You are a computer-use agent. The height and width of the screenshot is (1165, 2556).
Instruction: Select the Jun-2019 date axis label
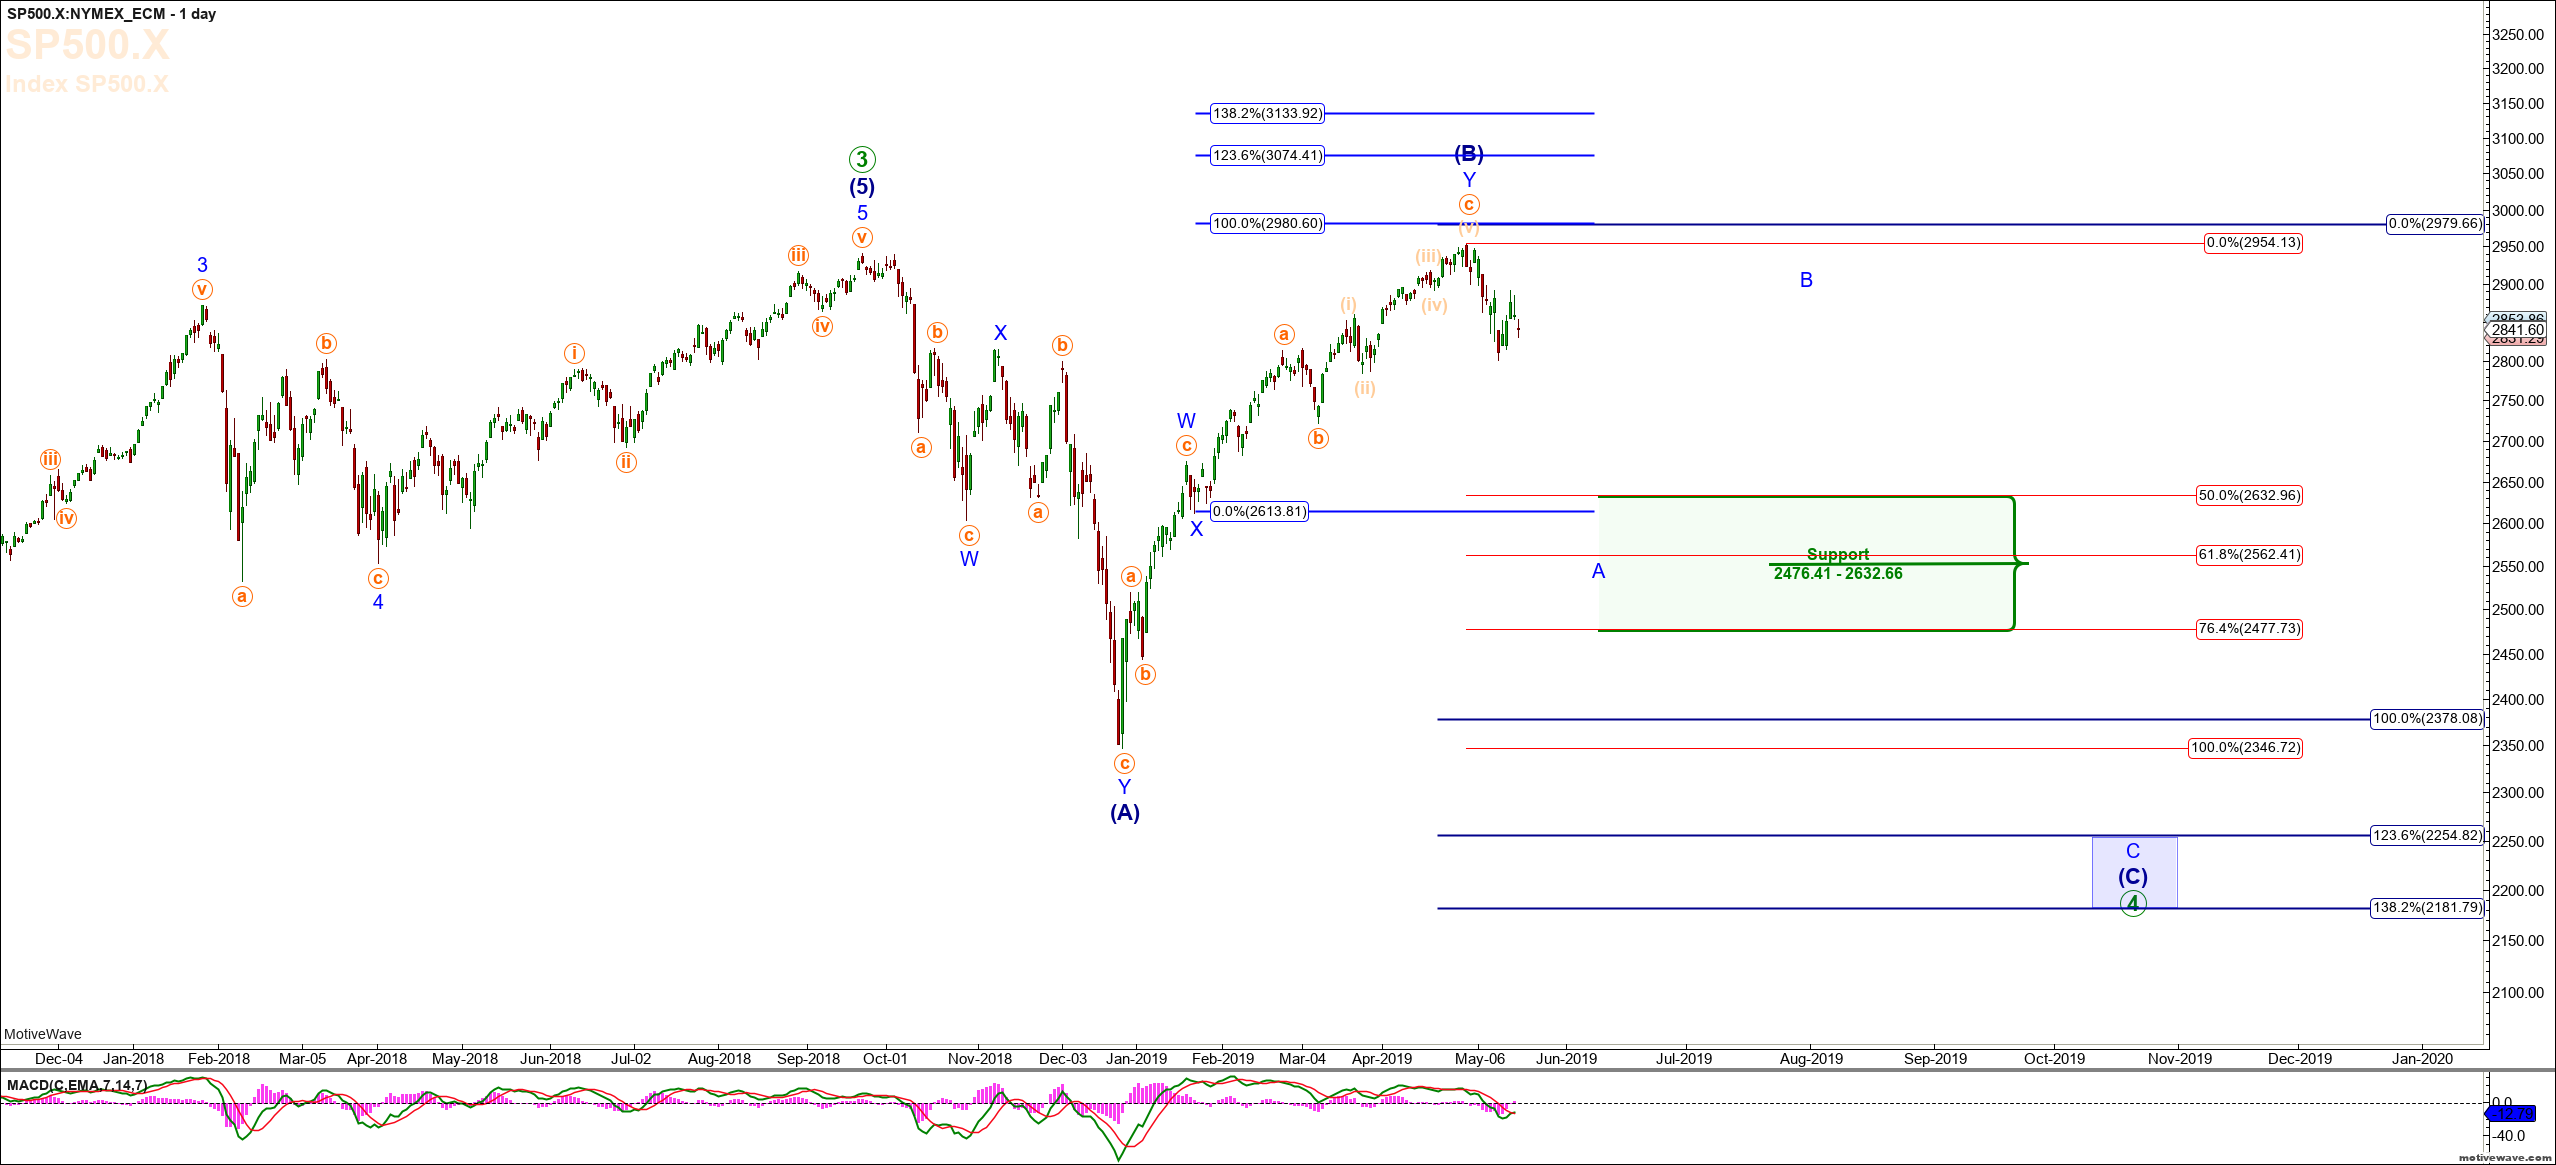point(1567,1058)
